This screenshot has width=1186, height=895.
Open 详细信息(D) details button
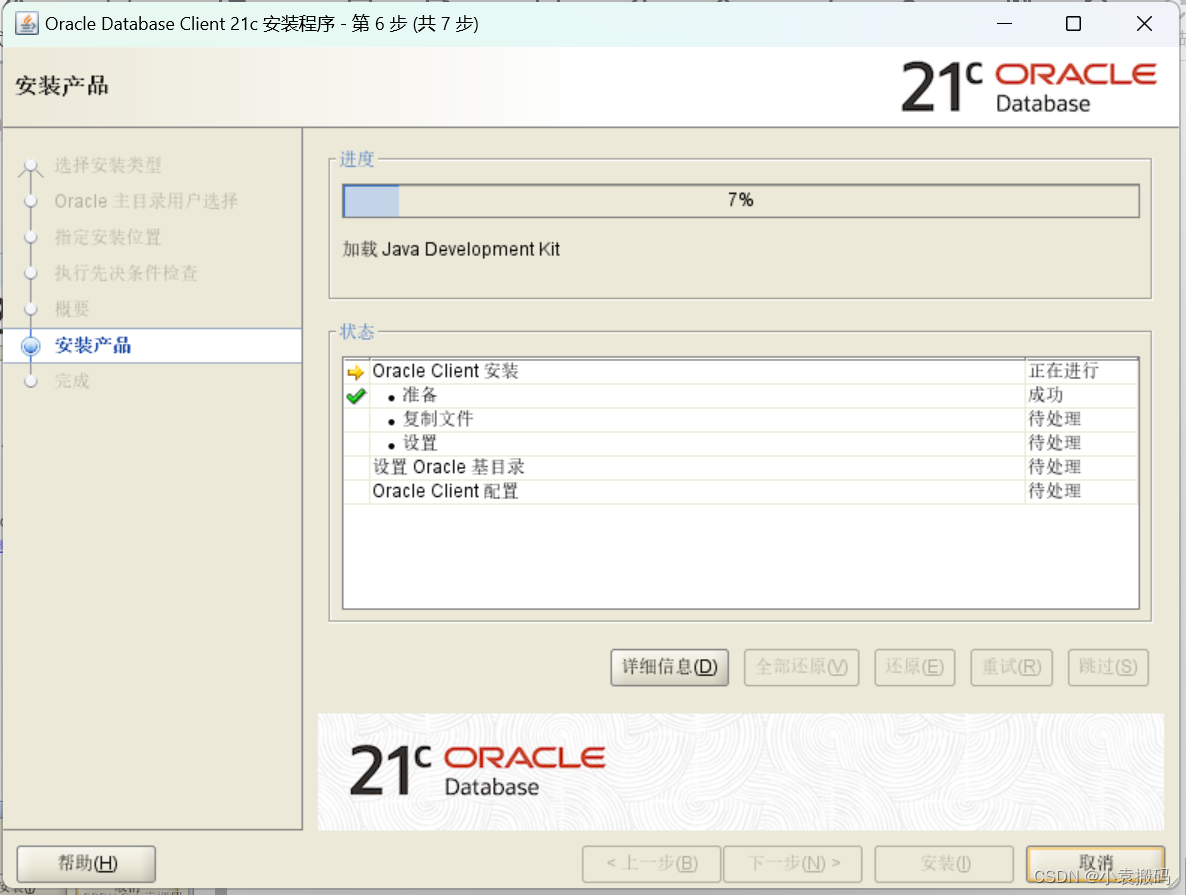tap(669, 667)
